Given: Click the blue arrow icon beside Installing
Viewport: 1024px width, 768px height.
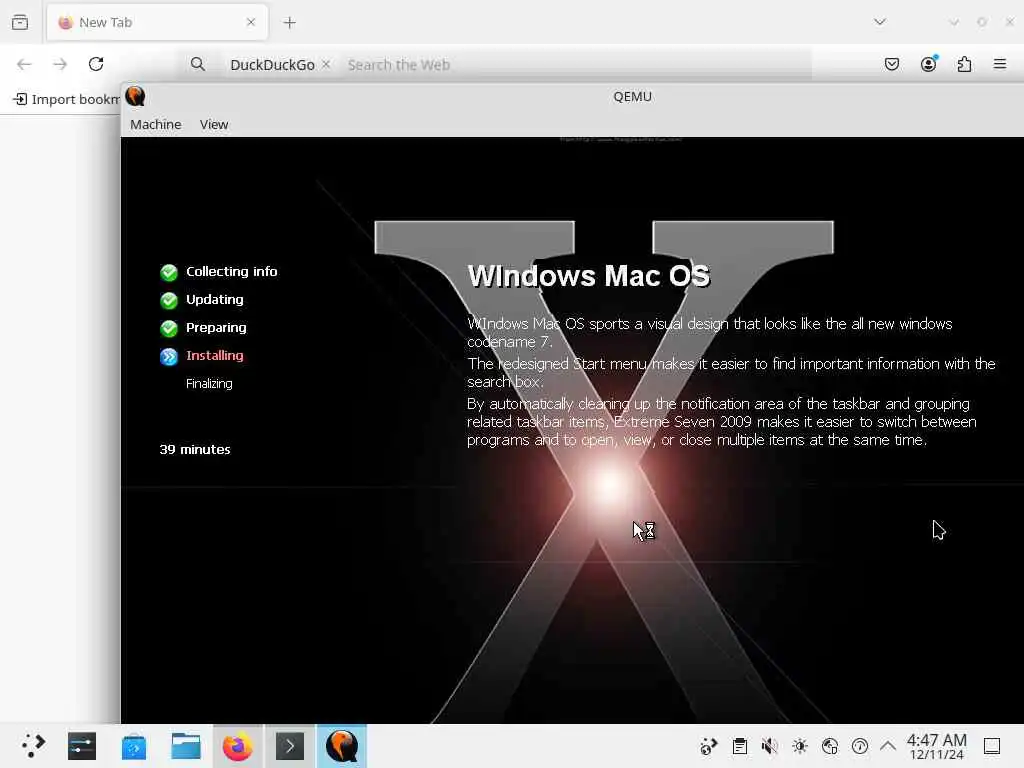Looking at the screenshot, I should [168, 356].
